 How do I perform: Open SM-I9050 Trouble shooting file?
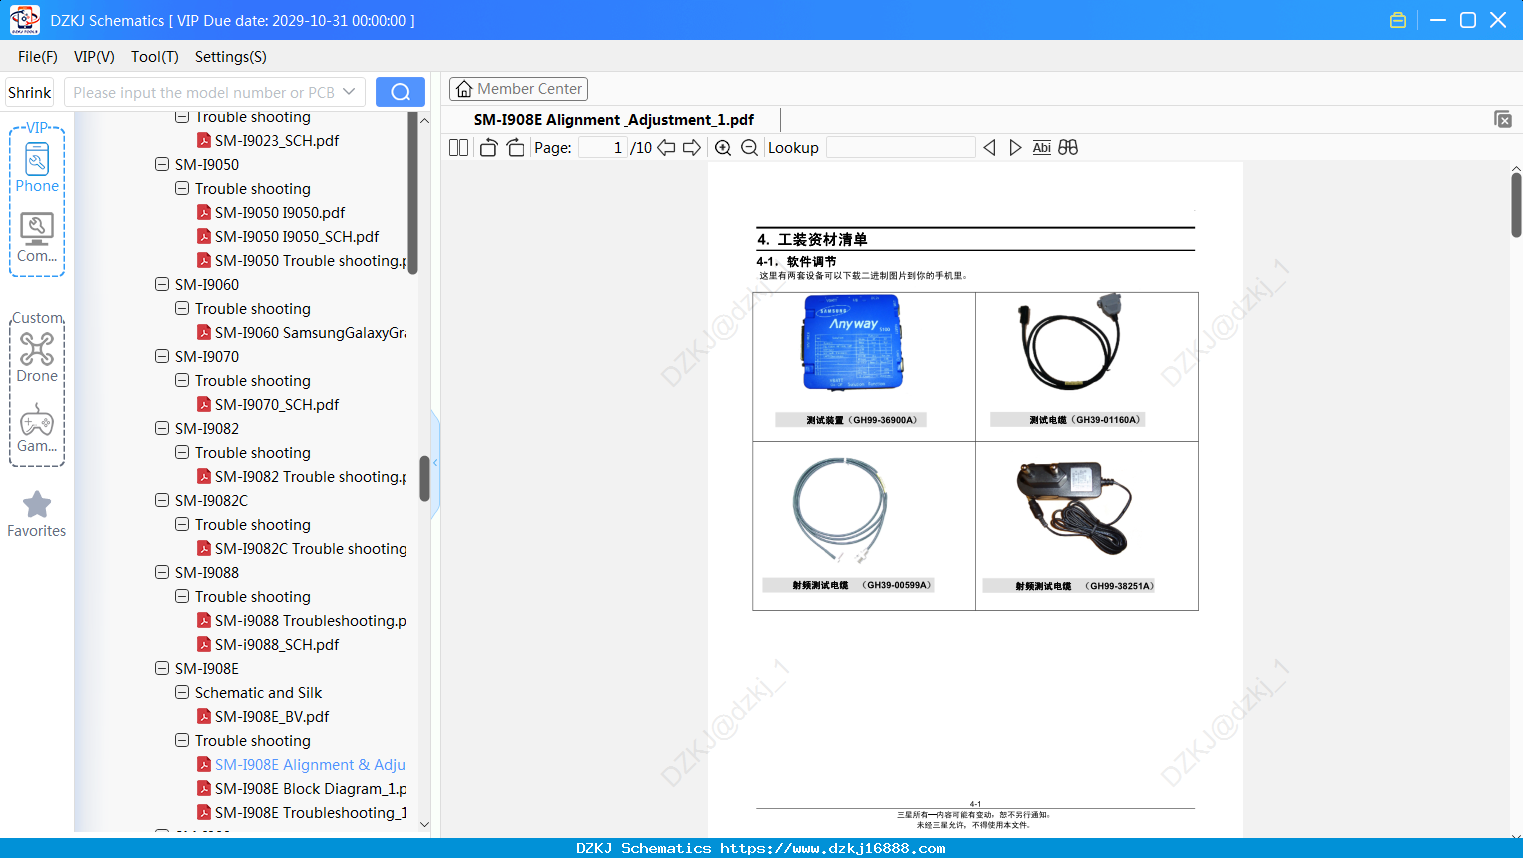[301, 261]
